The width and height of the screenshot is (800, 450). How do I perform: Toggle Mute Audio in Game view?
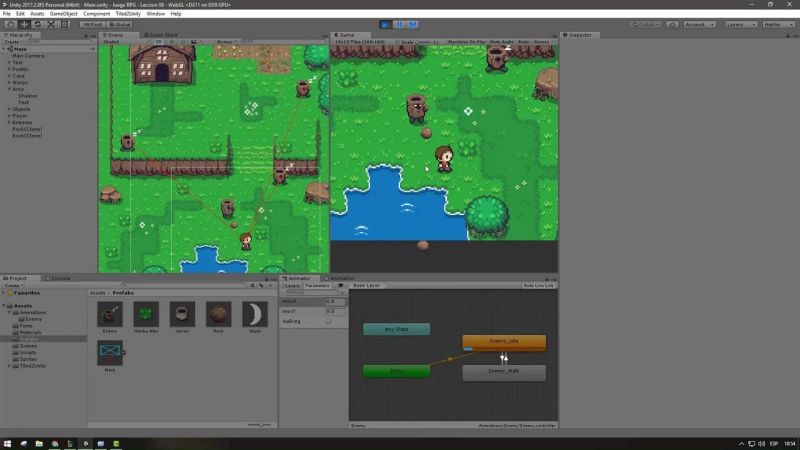(x=502, y=42)
